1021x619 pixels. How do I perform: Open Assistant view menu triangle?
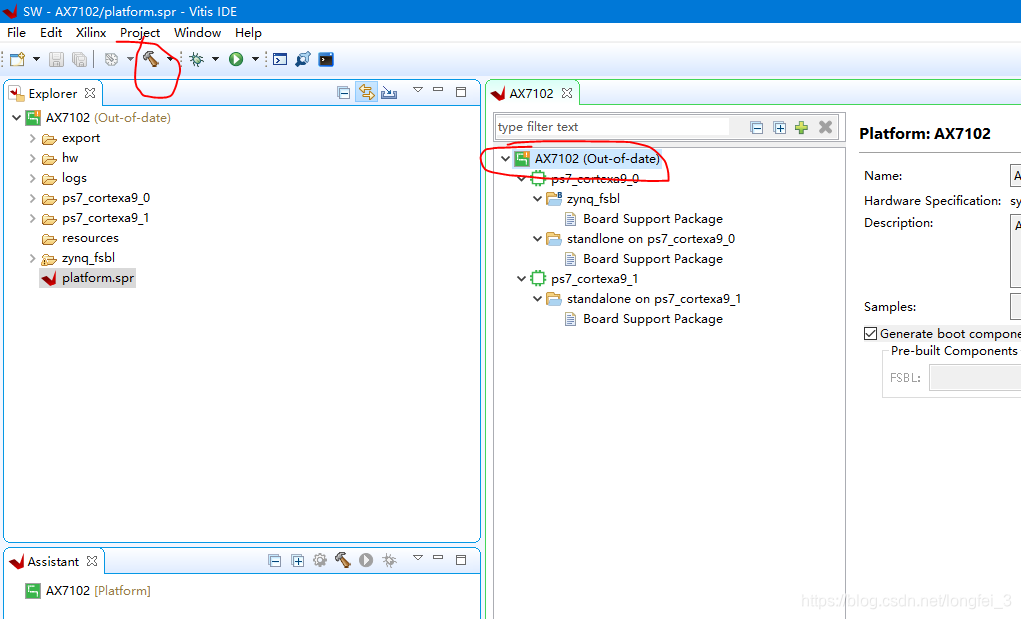(x=418, y=558)
